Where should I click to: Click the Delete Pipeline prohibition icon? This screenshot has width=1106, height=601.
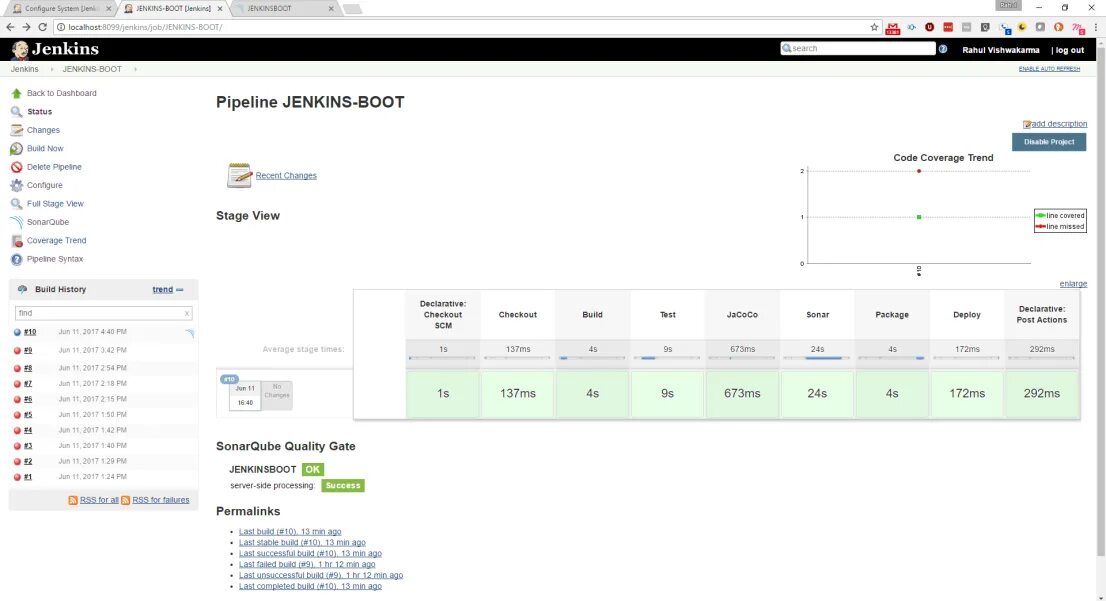[16, 166]
